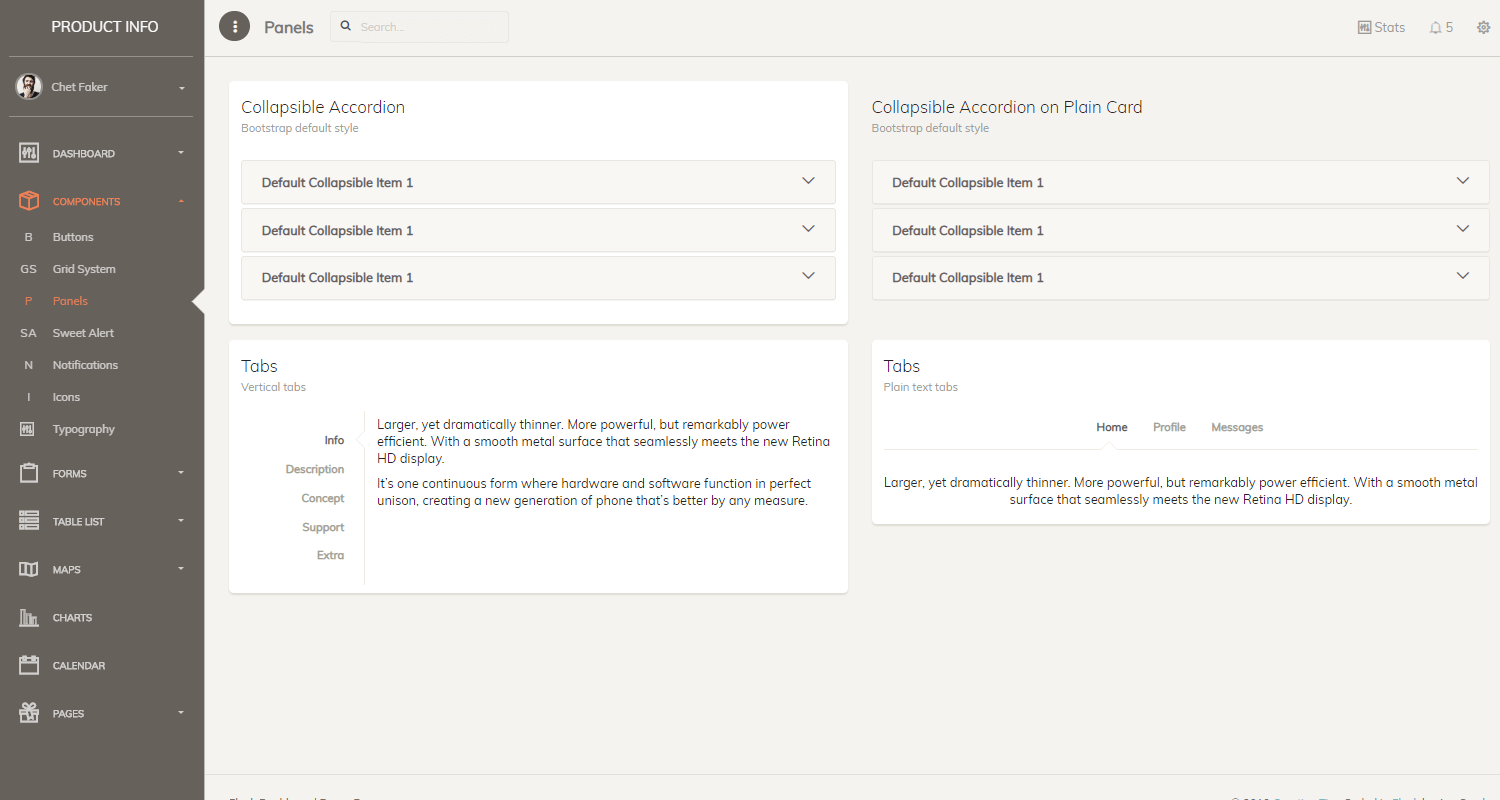This screenshot has width=1500, height=800.
Task: Click the Components cube icon
Action: [29, 201]
